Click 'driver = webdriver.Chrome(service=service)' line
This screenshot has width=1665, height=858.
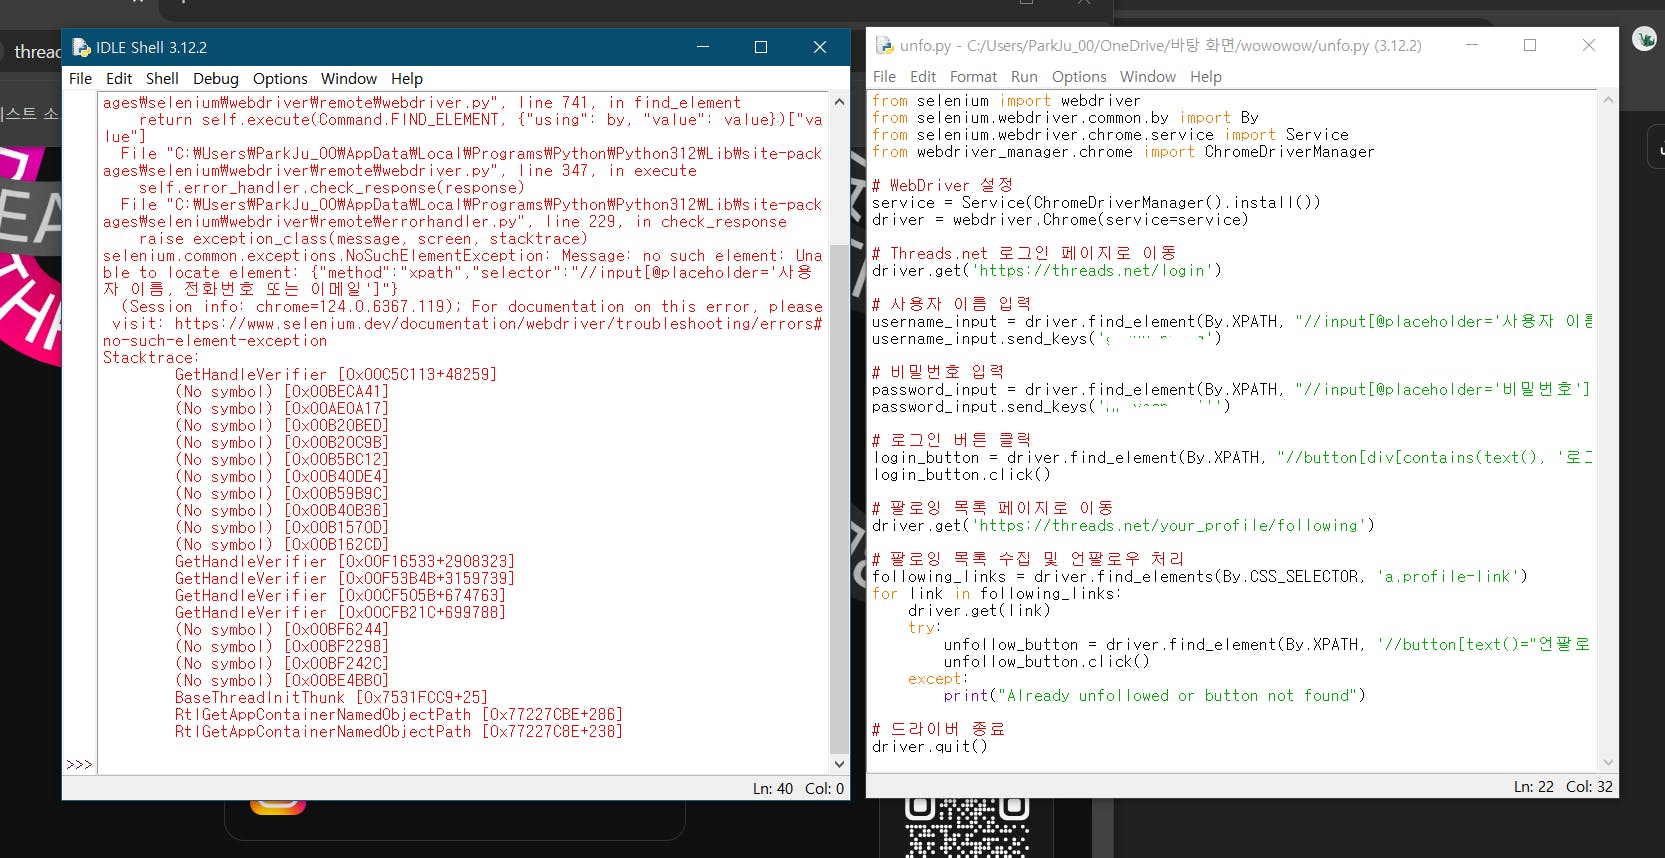point(1060,220)
